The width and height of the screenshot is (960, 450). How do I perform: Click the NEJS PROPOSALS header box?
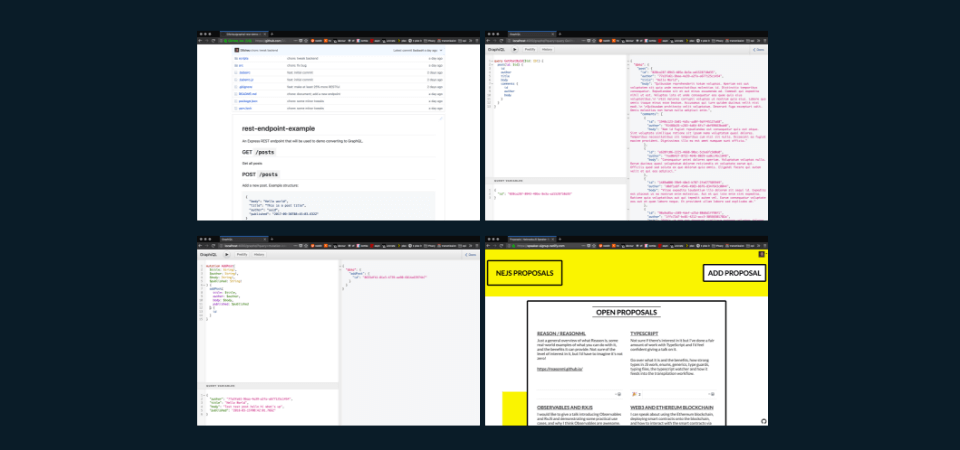(524, 273)
